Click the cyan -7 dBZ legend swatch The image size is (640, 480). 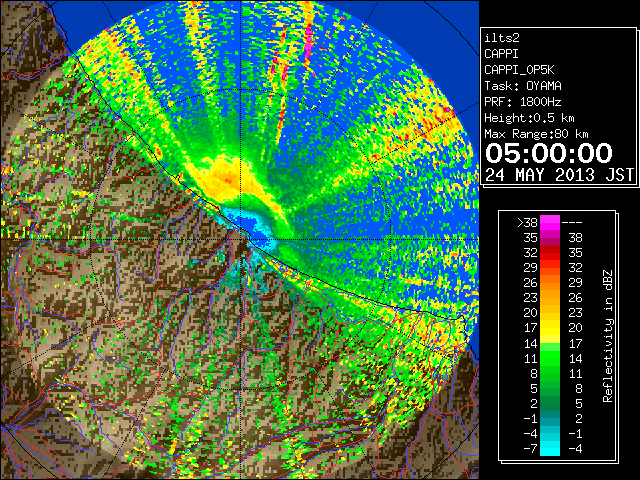pyautogui.click(x=550, y=448)
